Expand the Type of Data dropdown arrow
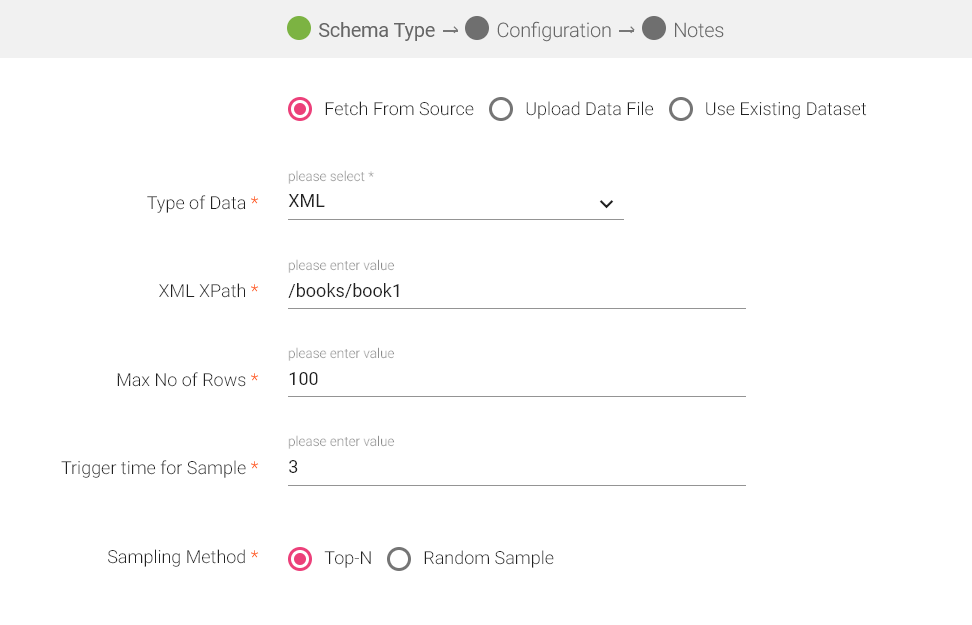Screen dimensions: 972x625 coord(606,204)
